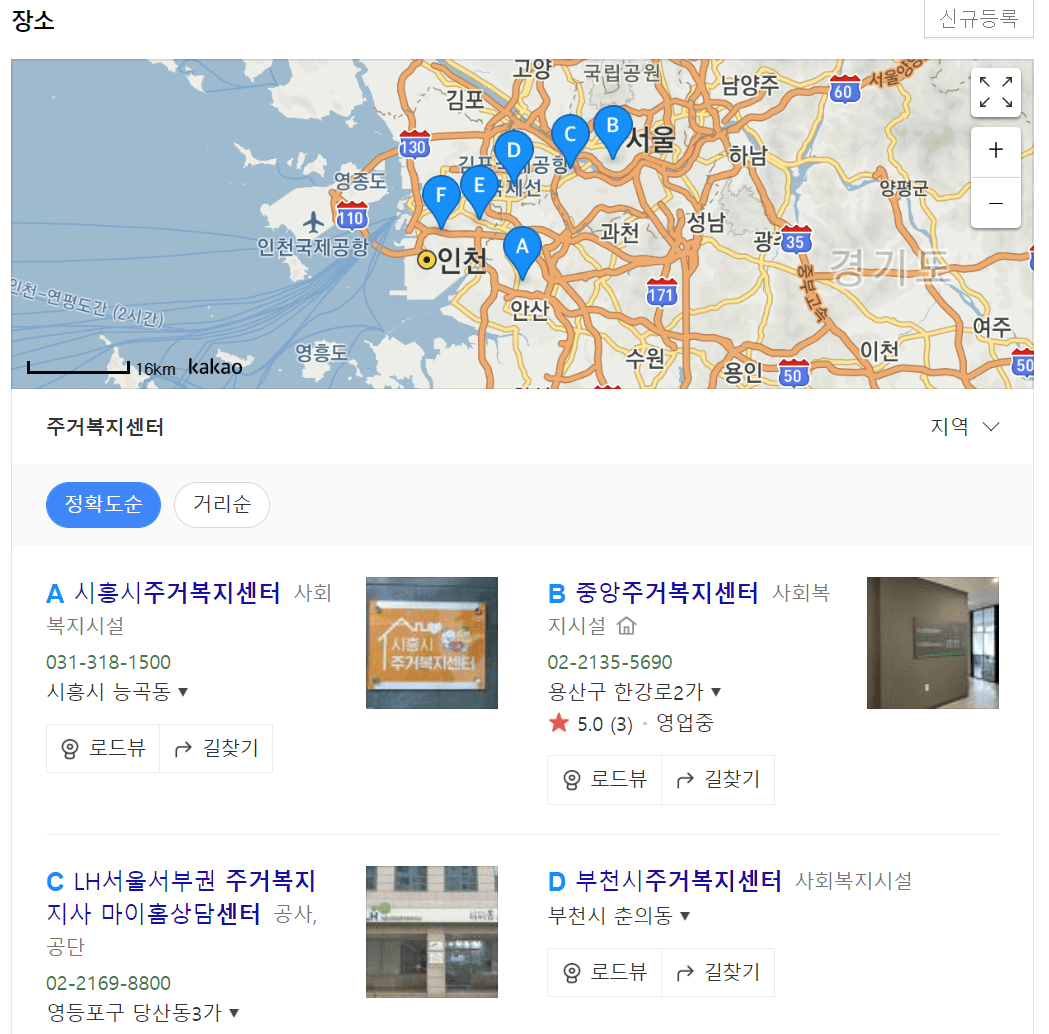Open 부천시주거복지센터 place link
The height and width of the screenshot is (1034, 1049).
(x=678, y=882)
